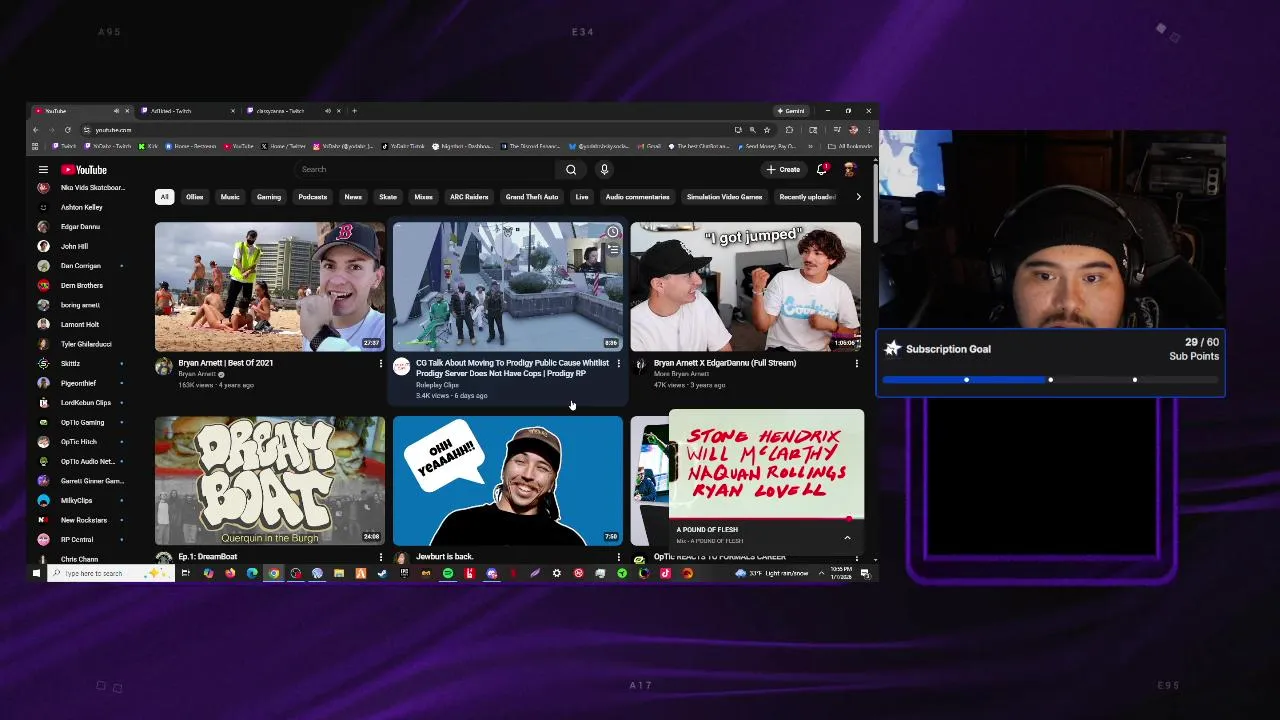Open Chrome extensions puzzle icon

click(789, 130)
